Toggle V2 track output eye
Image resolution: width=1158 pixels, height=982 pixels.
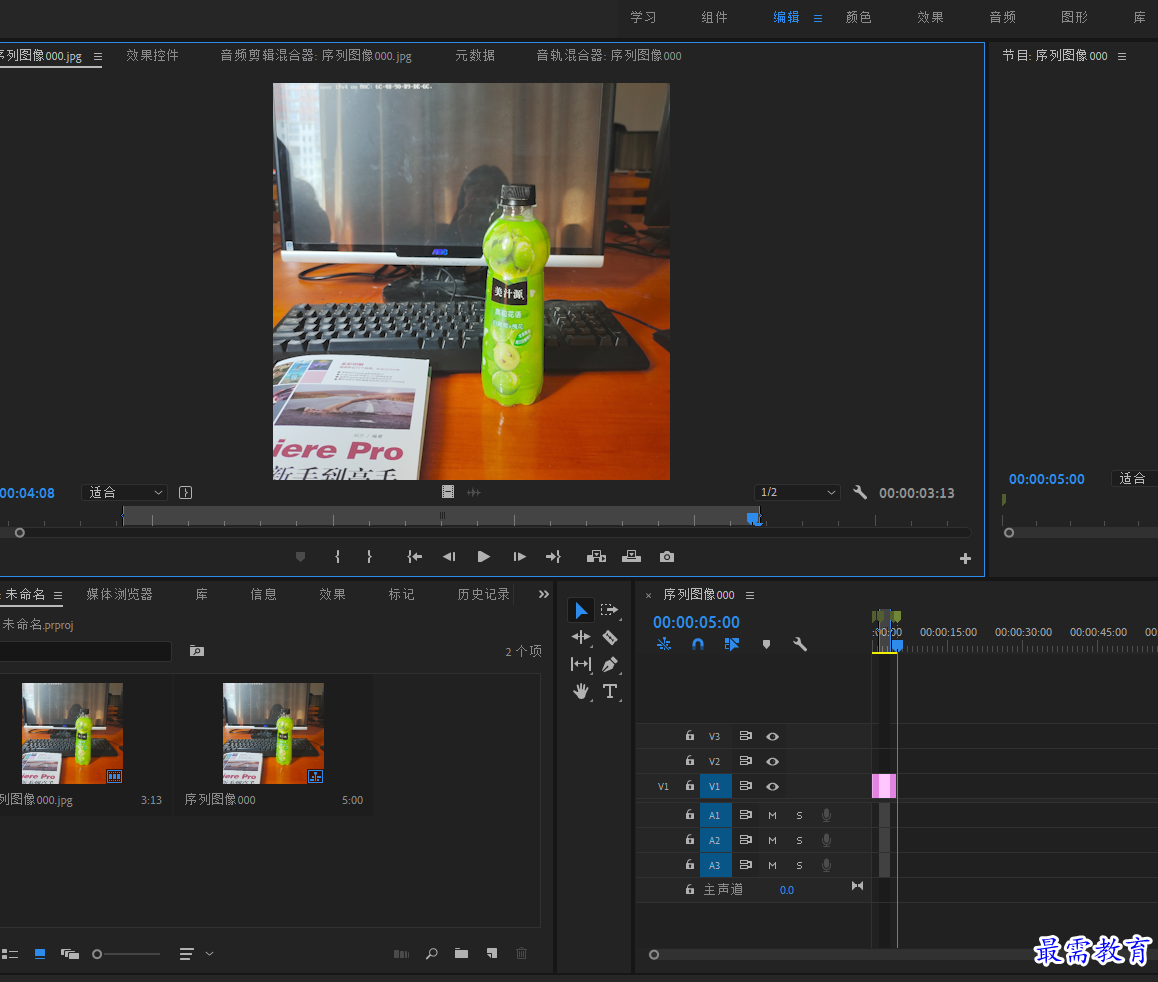pyautogui.click(x=772, y=761)
